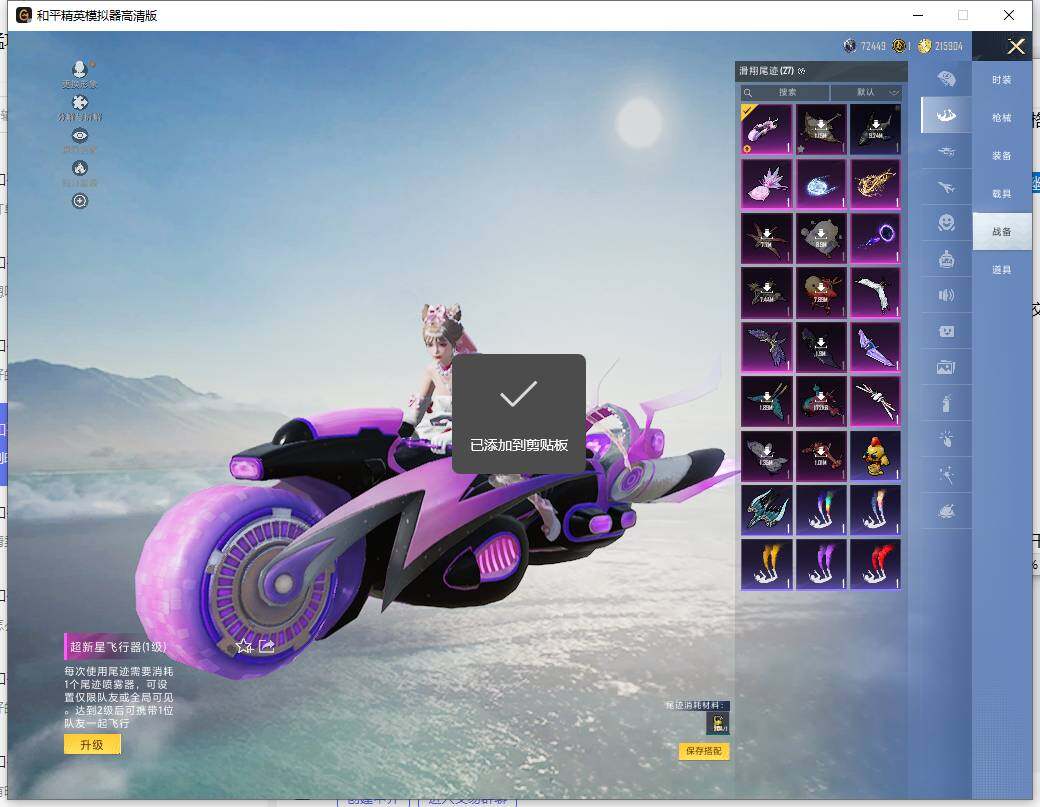Select the blue-orange smoke trail thumbnail
1040x807 pixels.
click(876, 510)
